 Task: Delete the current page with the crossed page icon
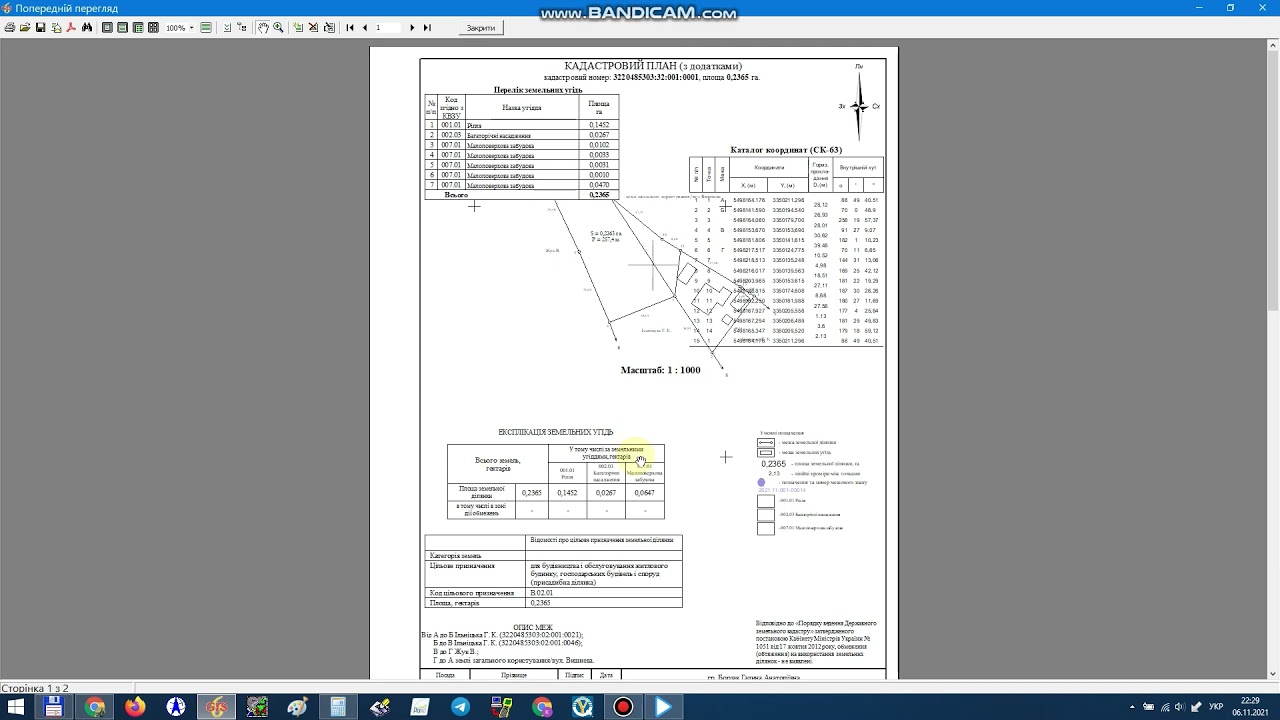(x=313, y=28)
